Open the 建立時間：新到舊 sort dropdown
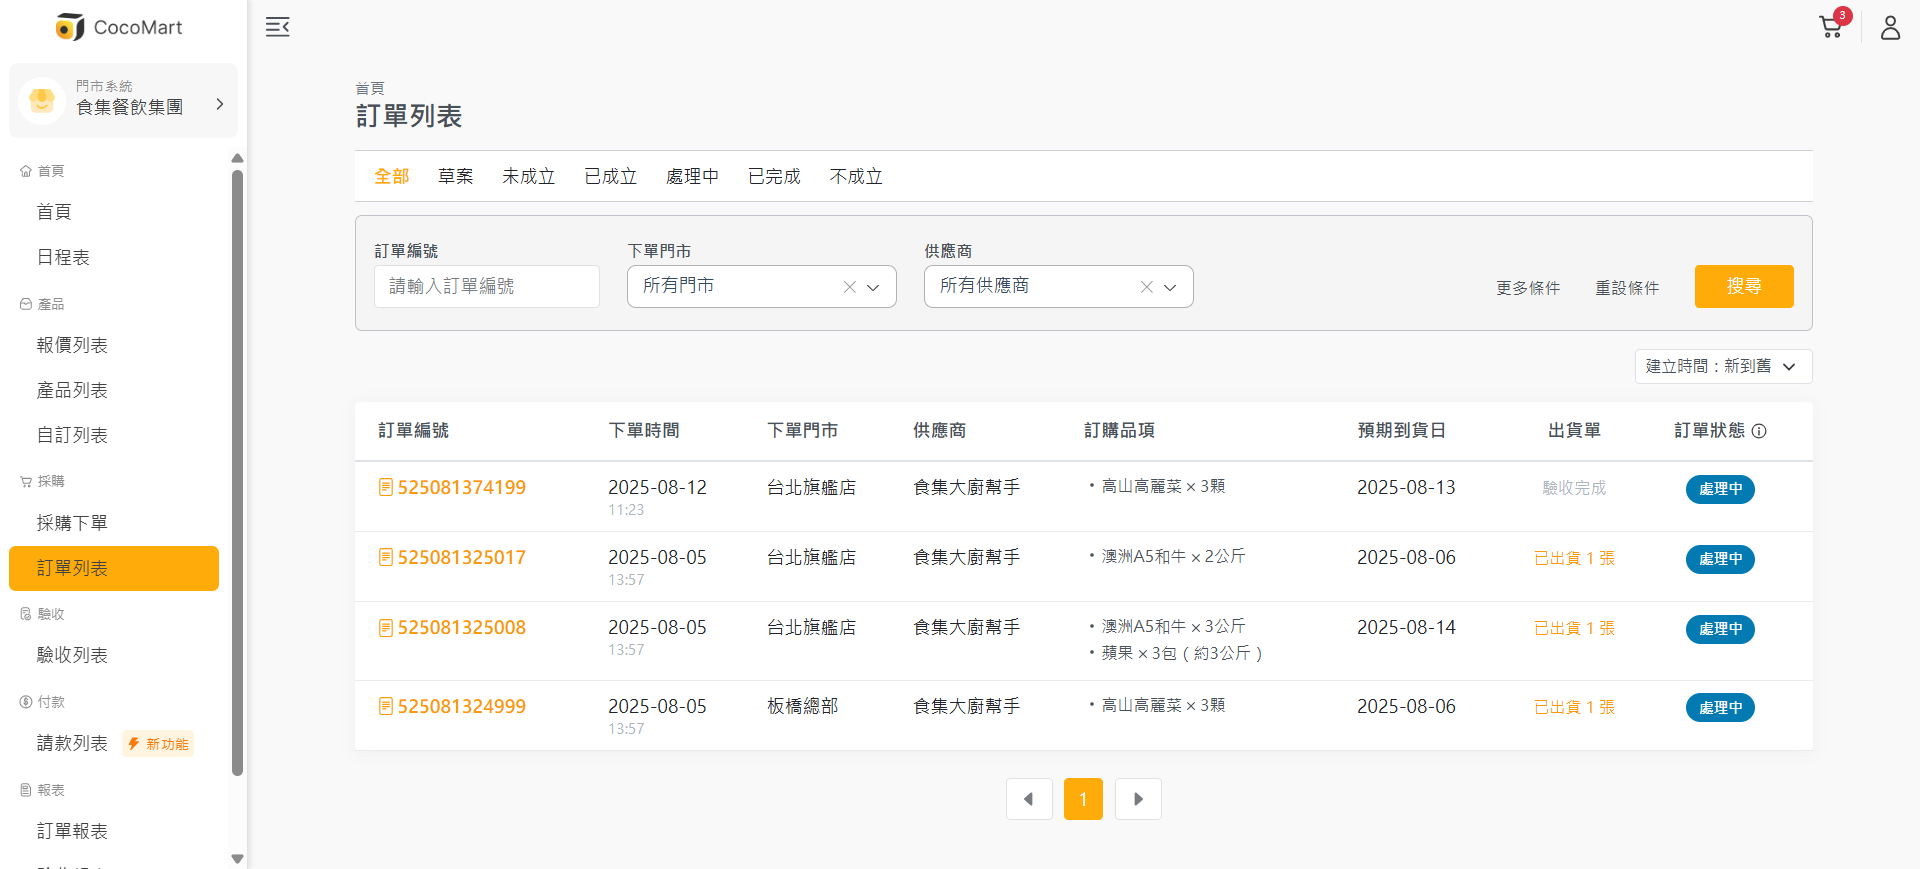The width and height of the screenshot is (1920, 869). click(1723, 366)
